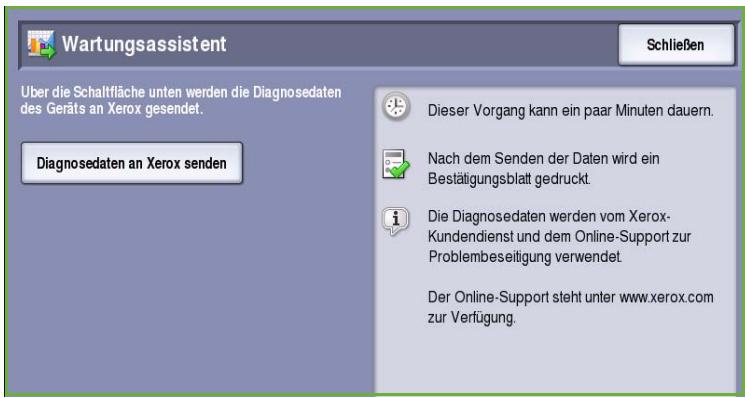Screen dimensions: 745x398
Task: Click text about Bestätigungsblatt gedruckt
Action: coord(544,169)
